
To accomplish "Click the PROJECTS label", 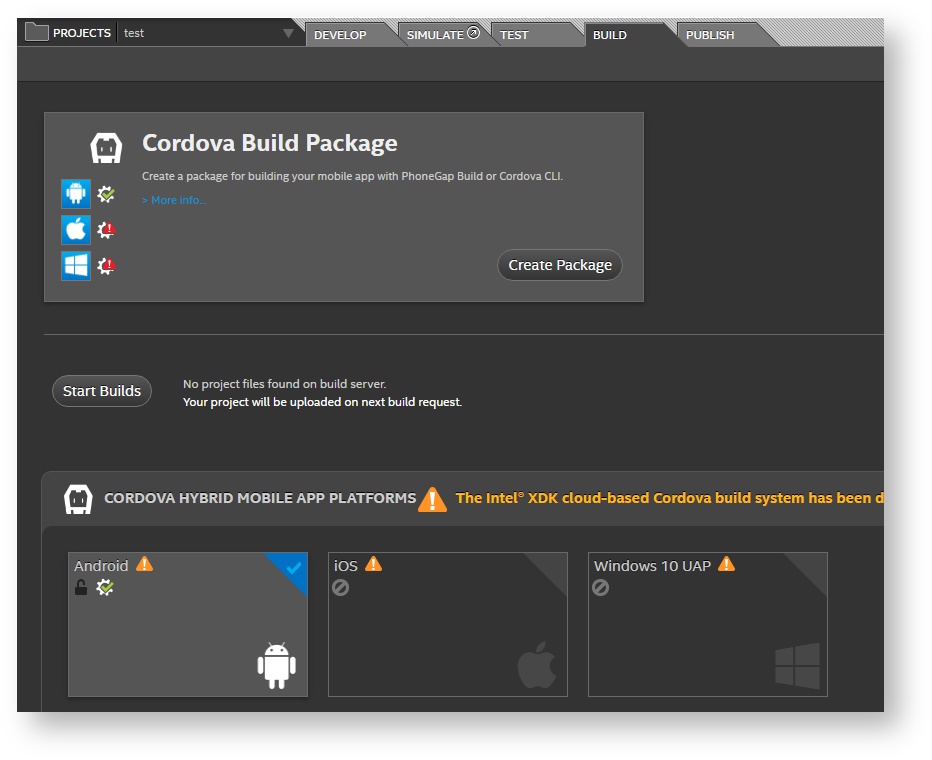I will 82,33.
